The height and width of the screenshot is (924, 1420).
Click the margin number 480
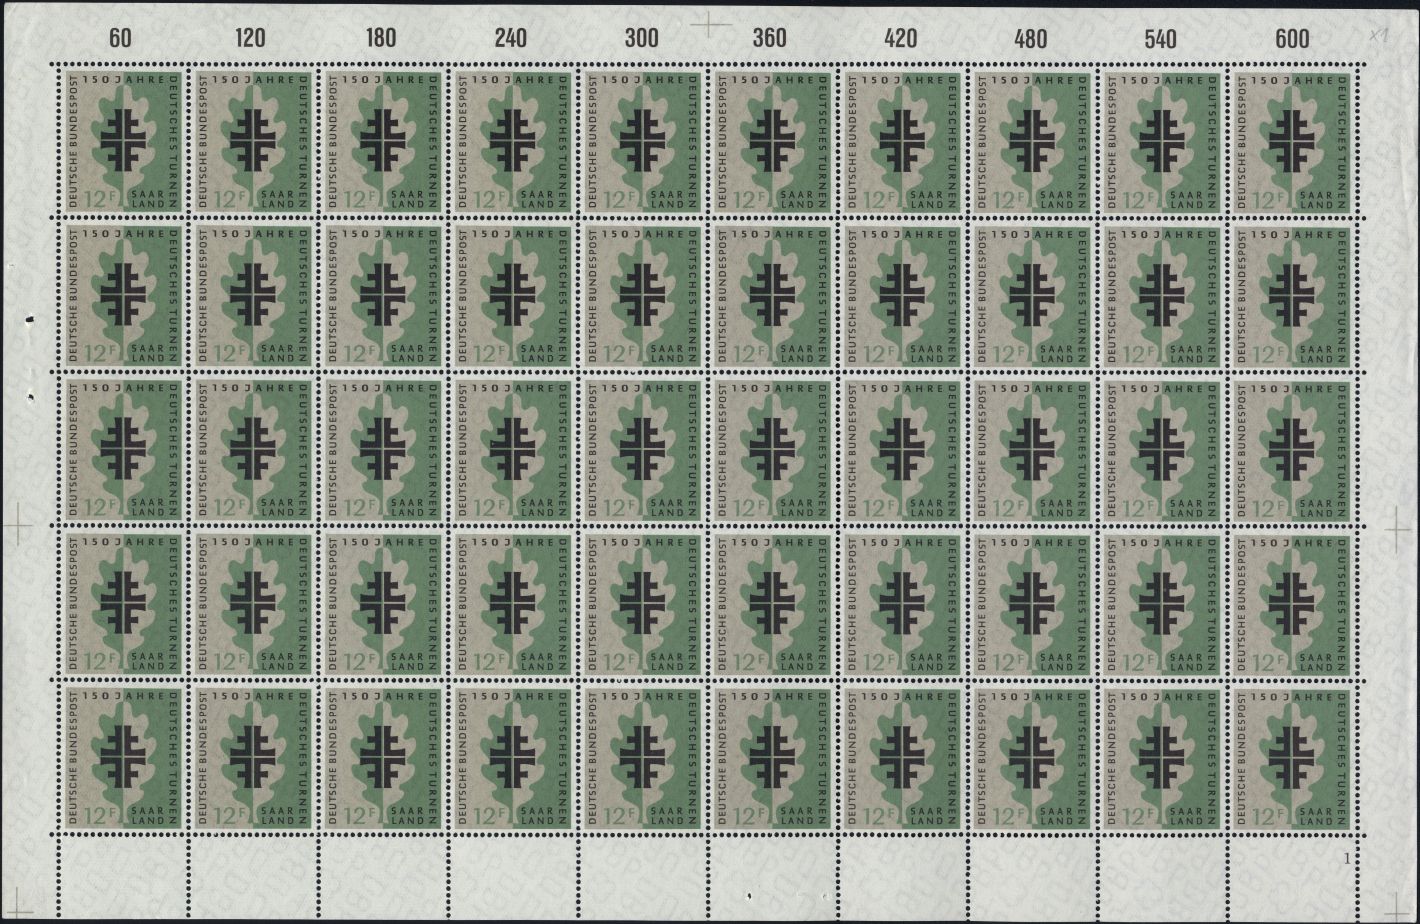click(x=1030, y=39)
